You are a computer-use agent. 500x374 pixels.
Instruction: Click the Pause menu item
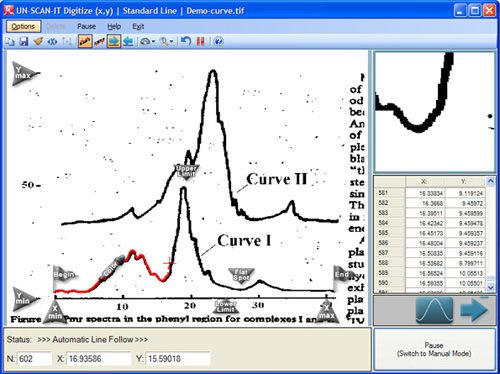86,26
